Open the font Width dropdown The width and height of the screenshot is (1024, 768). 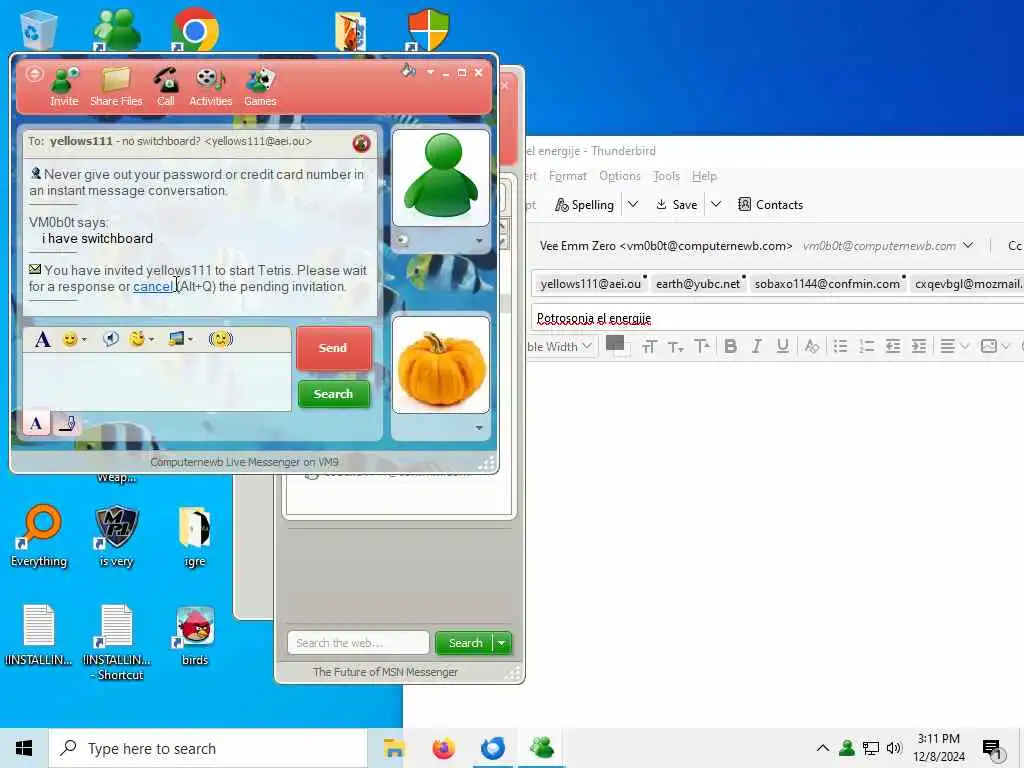click(x=561, y=347)
